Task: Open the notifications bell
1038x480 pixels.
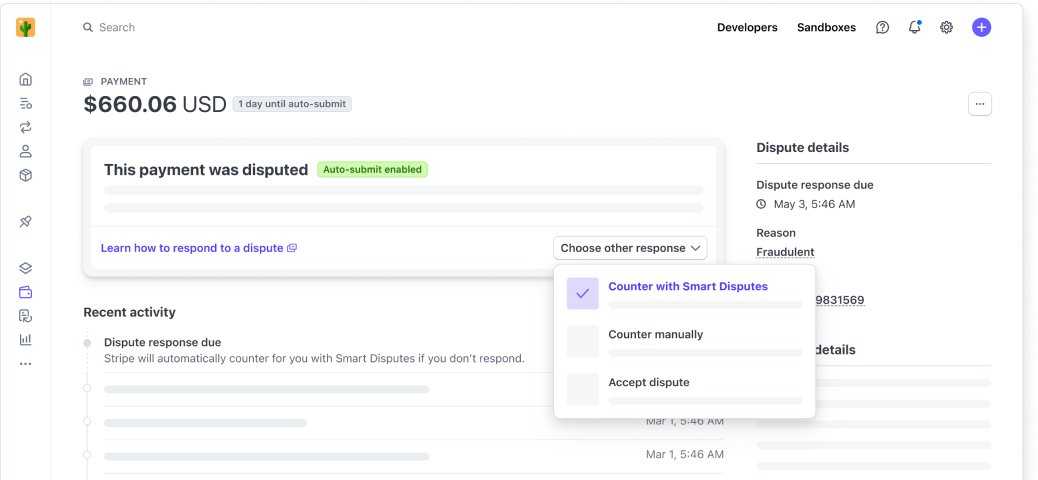Action: [914, 27]
